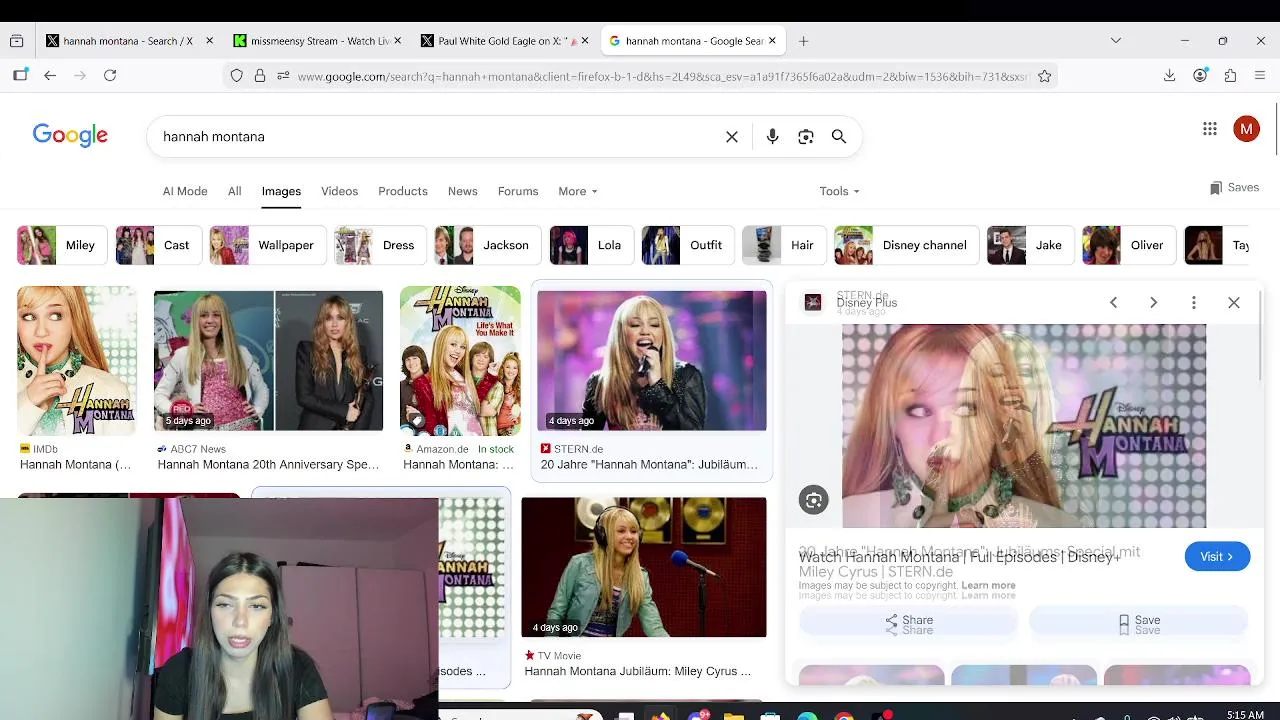1280x720 pixels.
Task: Show previous image in preview panel
Action: 1113,303
